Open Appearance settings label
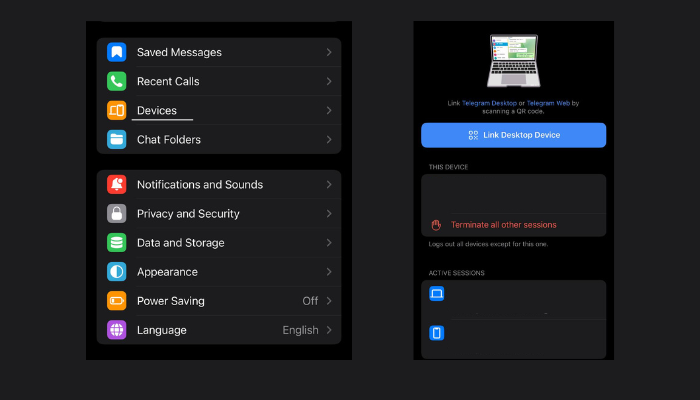Viewport: 700px width, 400px height. point(167,272)
